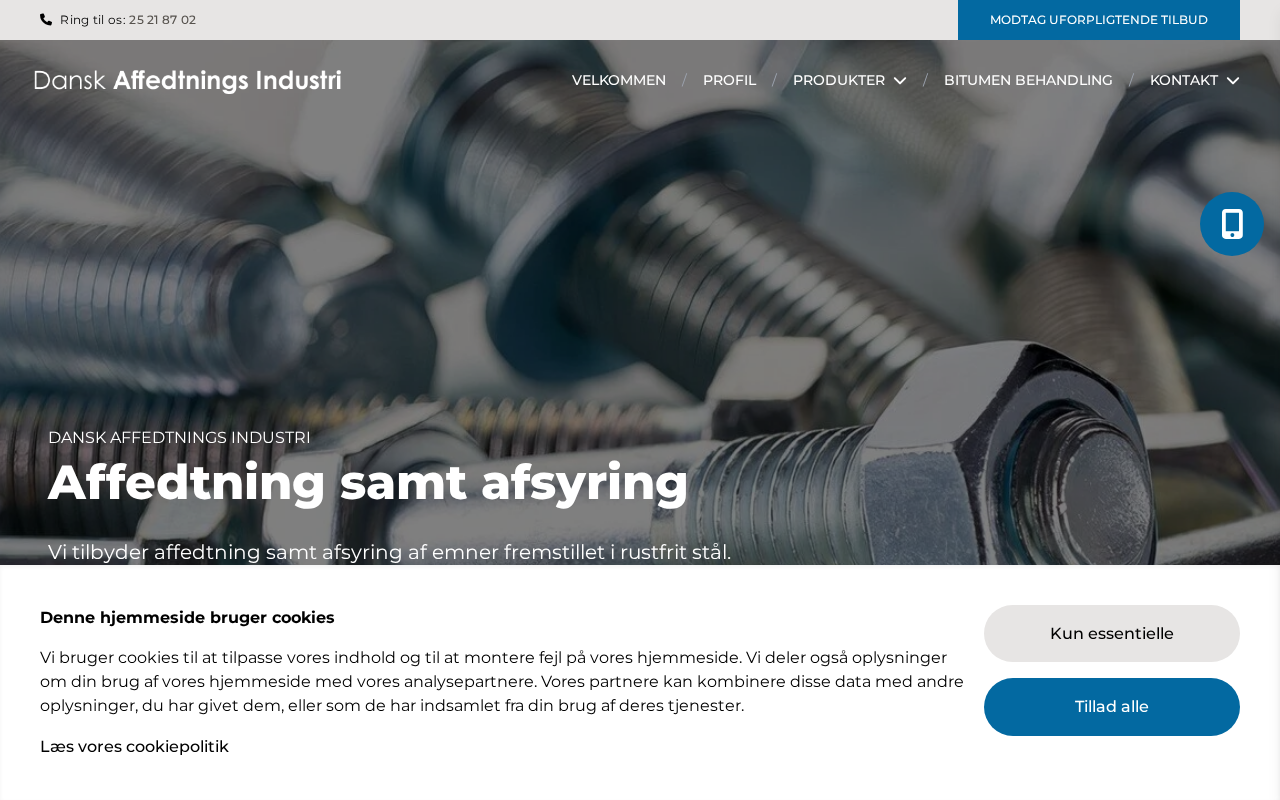Screen dimensions: 1280x800
Task: Click the DANSK AFFEDTNINGS INDUSTRI subtitle text
Action: [x=179, y=438]
